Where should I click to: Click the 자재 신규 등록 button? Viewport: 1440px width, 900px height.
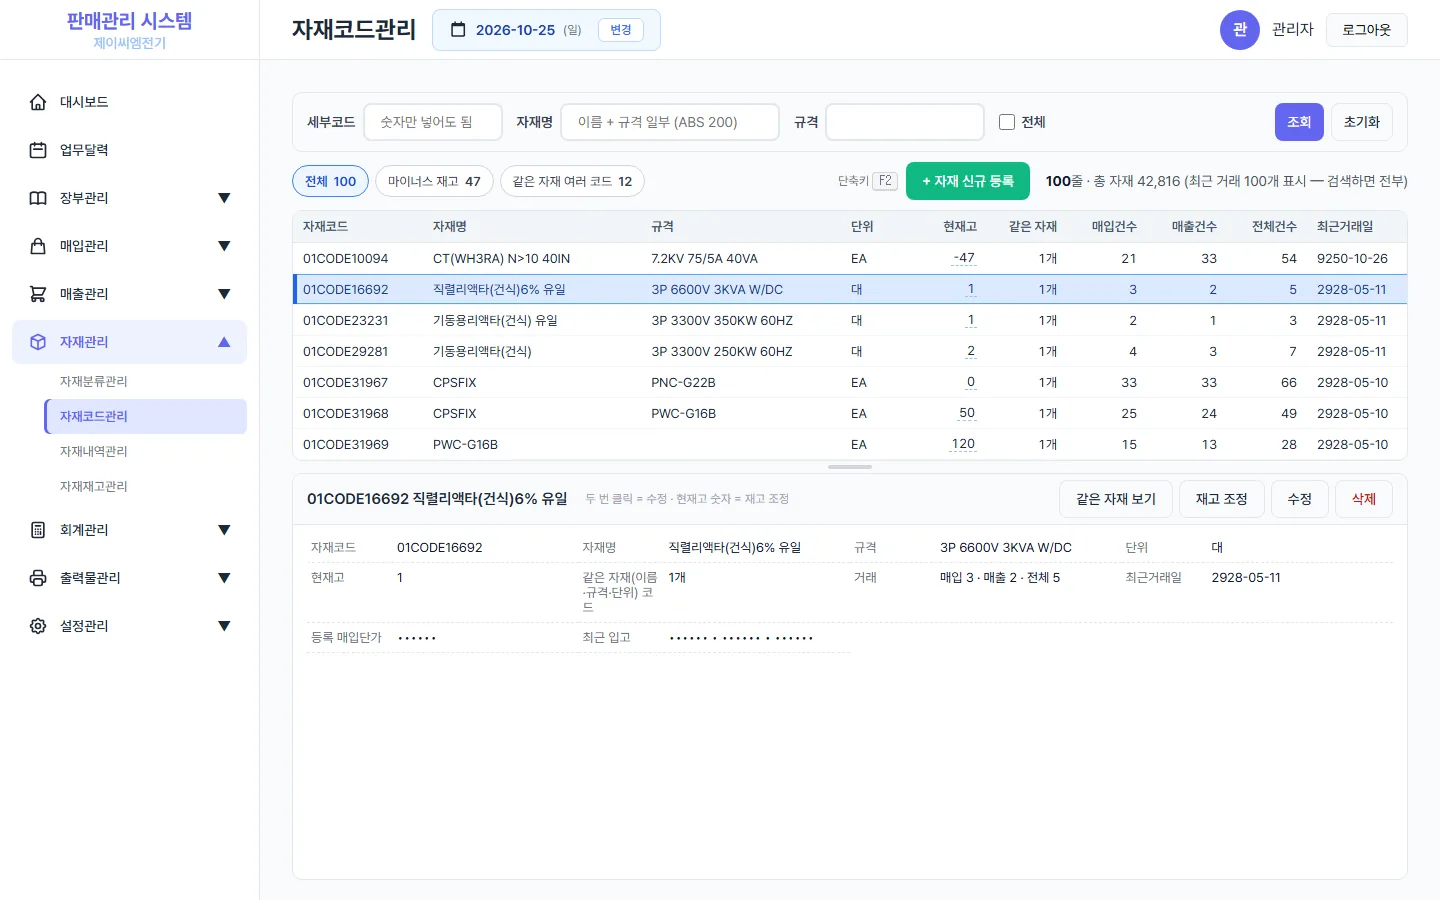tap(968, 181)
